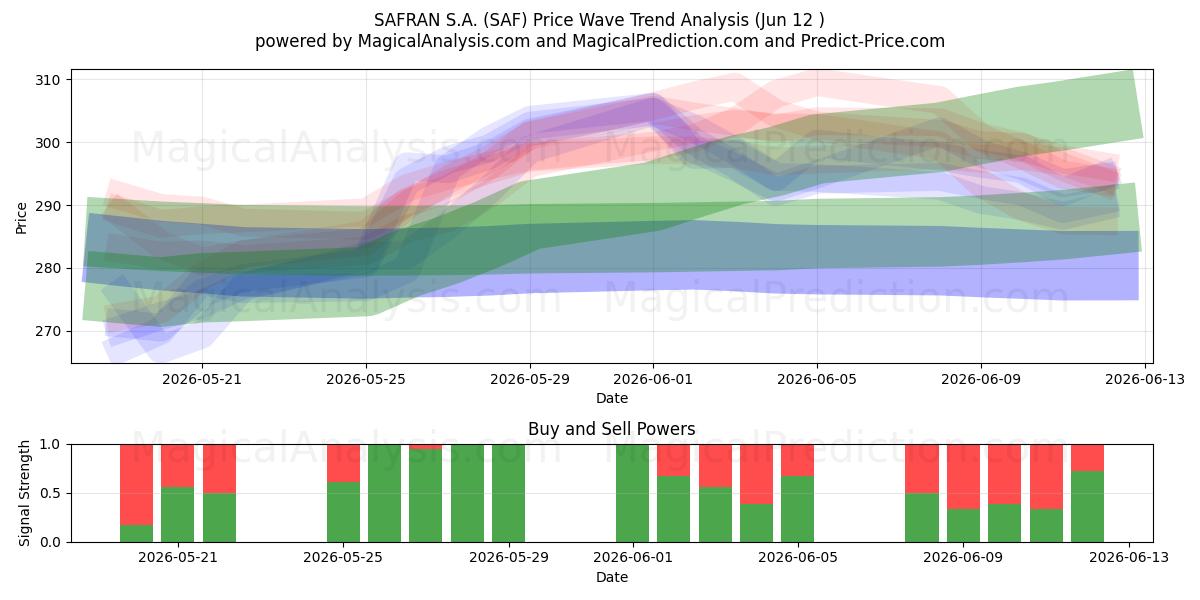
Task: Click the red sell segment above 2026-06-05
Action: pos(798,460)
